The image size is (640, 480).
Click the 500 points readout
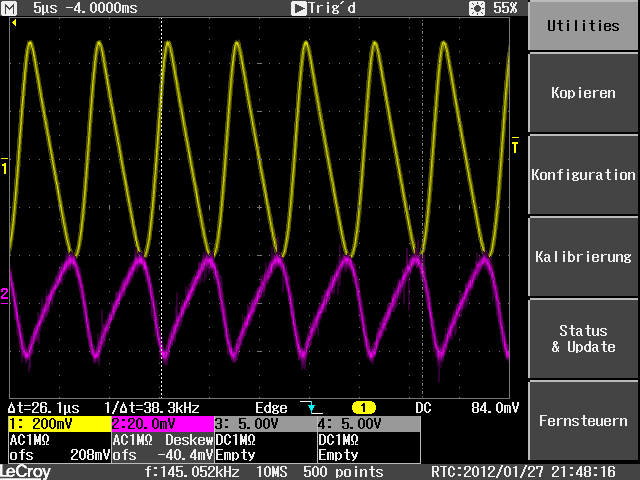coord(343,472)
